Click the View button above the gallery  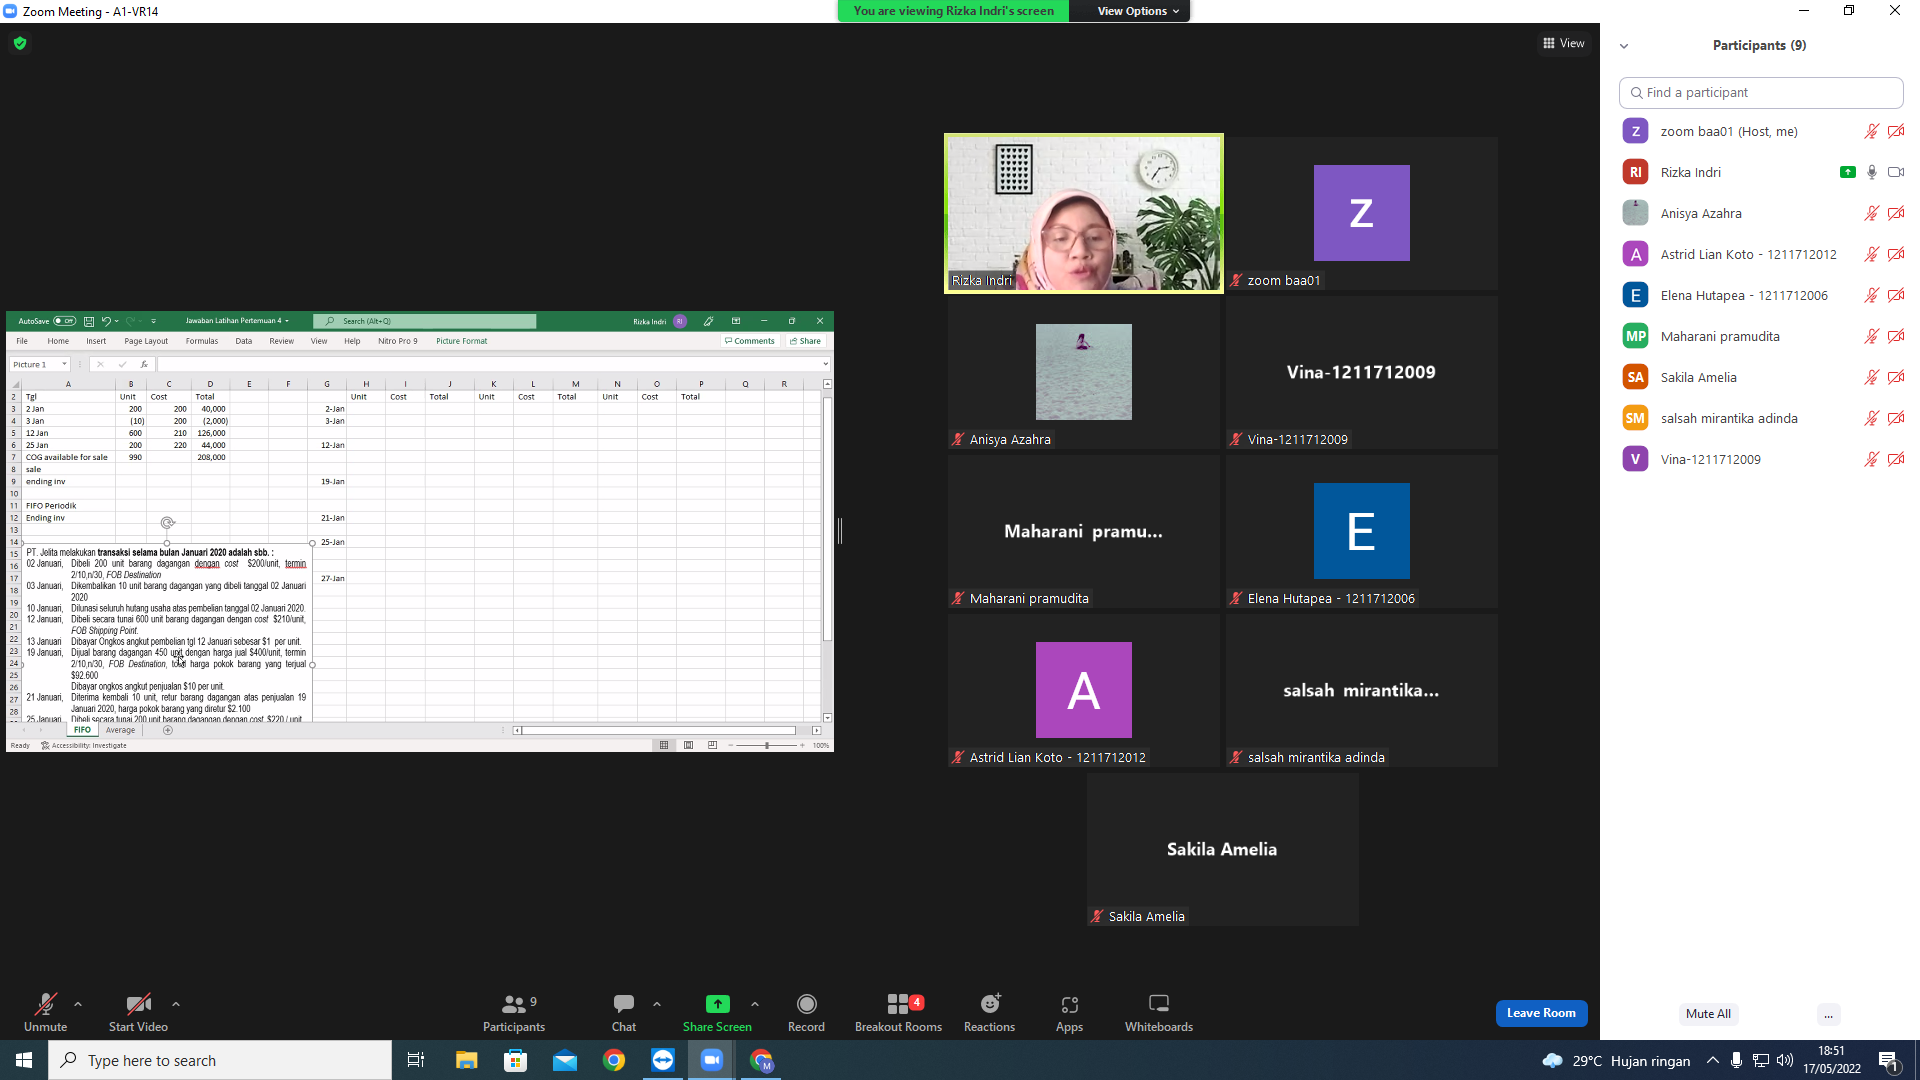[1564, 43]
